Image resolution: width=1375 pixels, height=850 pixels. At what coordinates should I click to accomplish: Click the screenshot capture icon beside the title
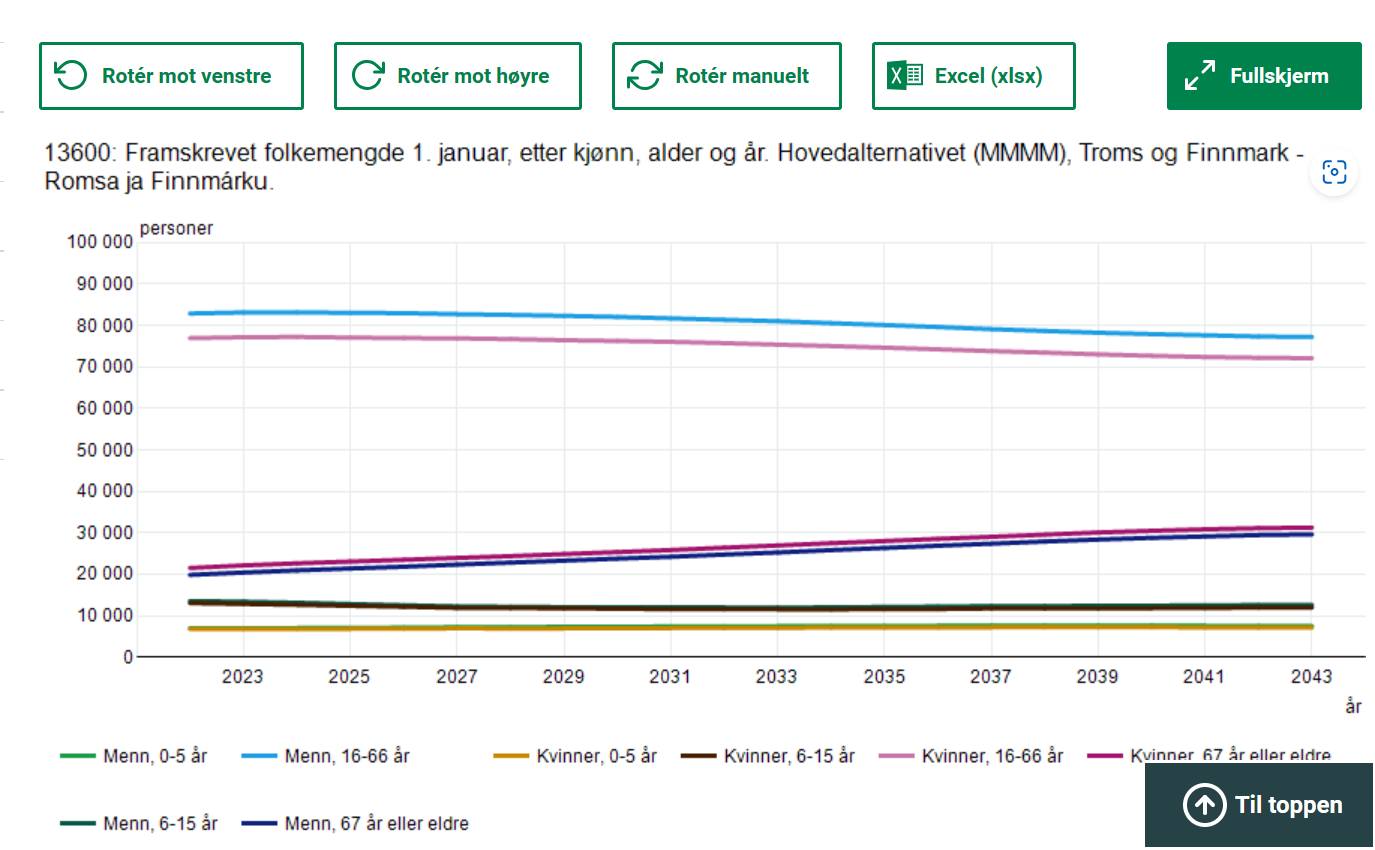(x=1334, y=173)
